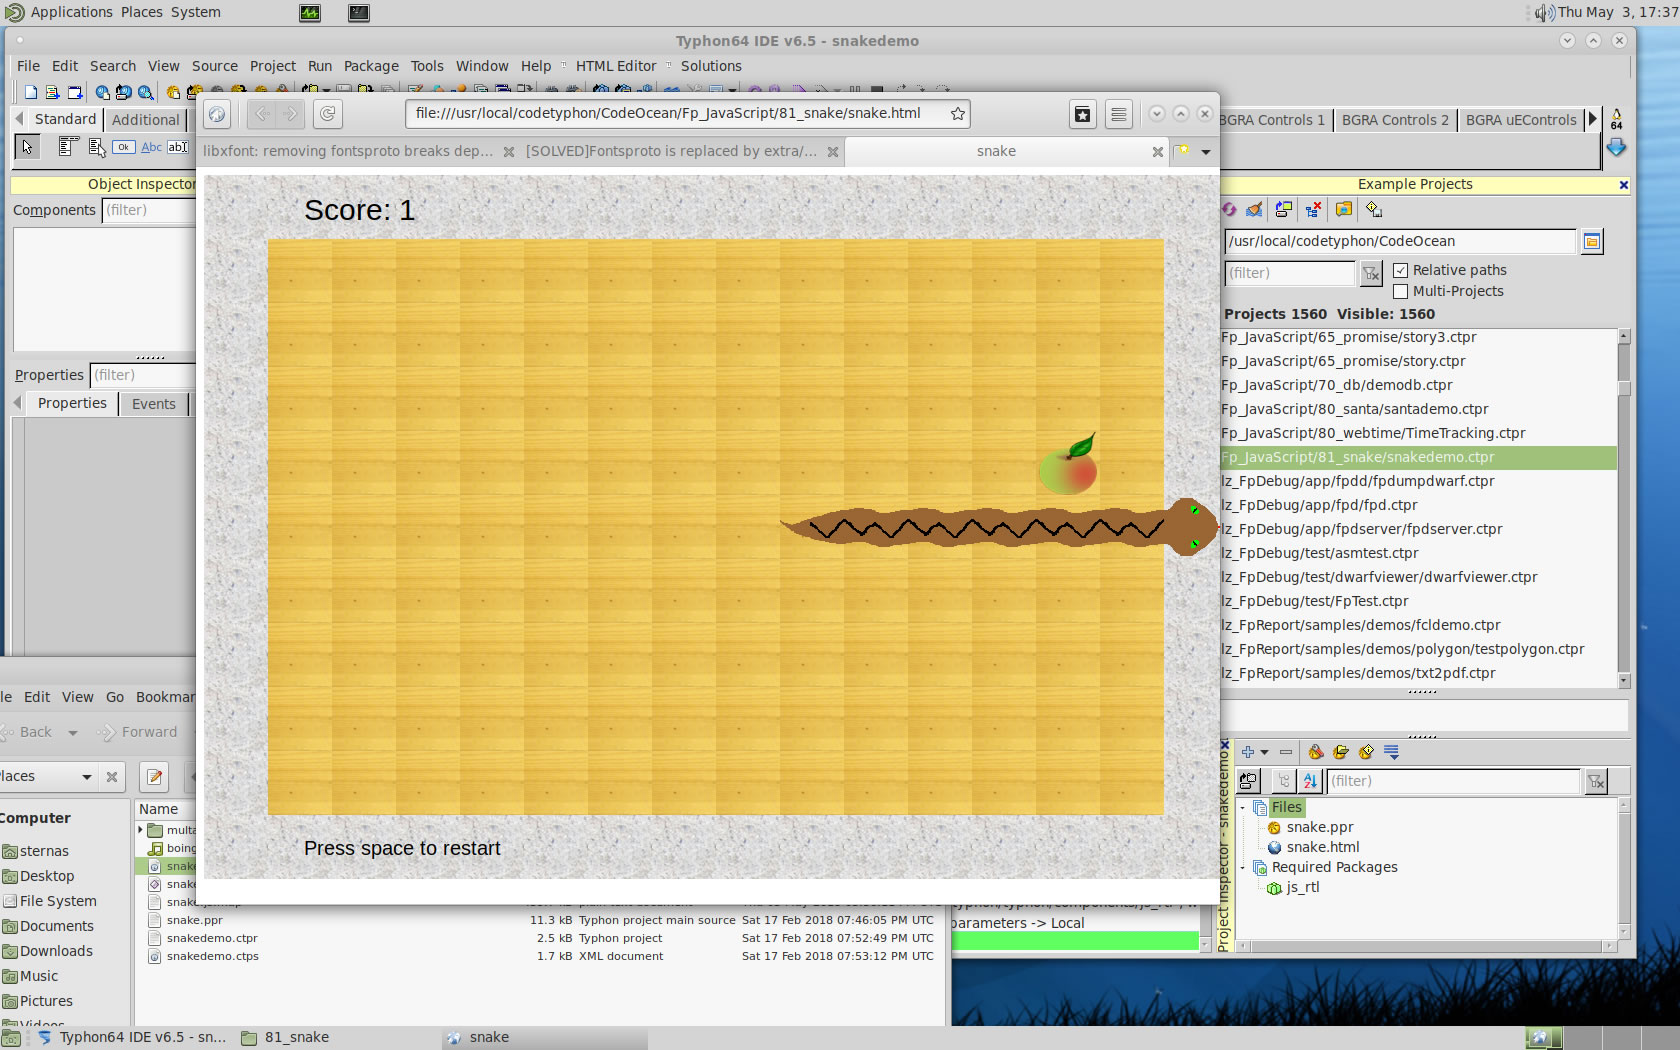Click the volume icon in system tray
Image resolution: width=1680 pixels, height=1050 pixels.
[x=1544, y=12]
